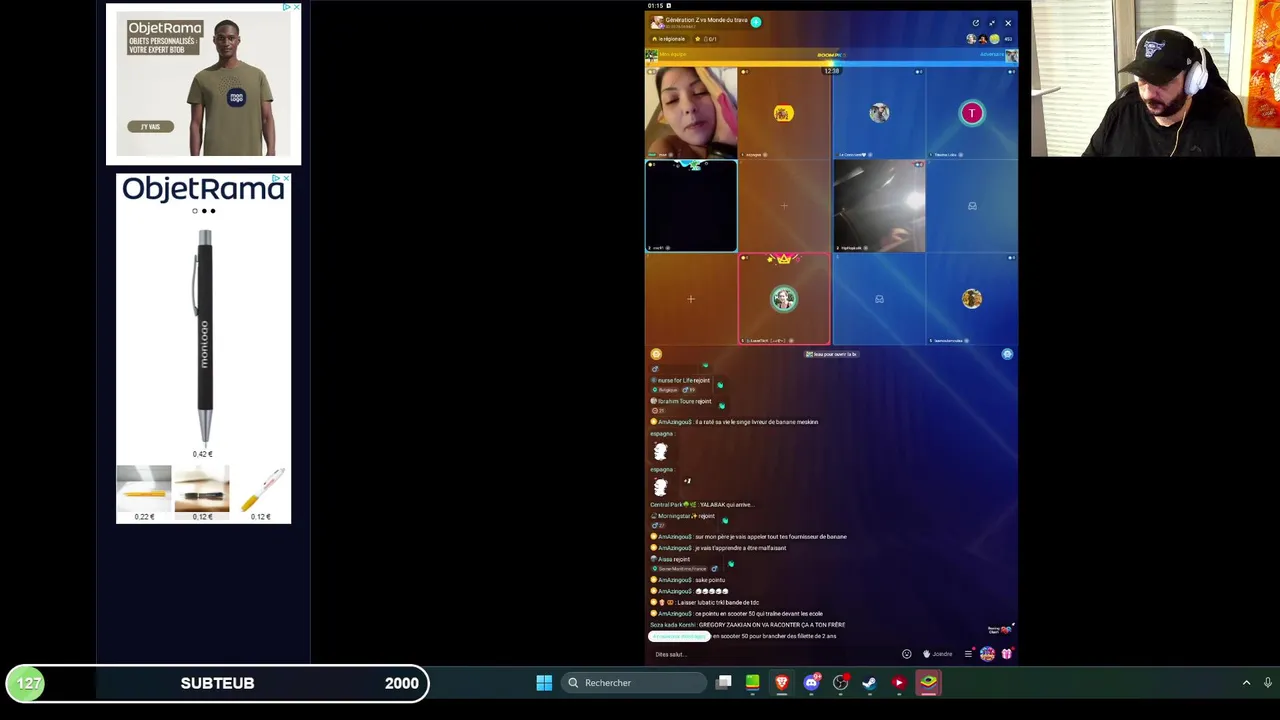
Task: Click the 'Adversaire' team label
Action: 992,54
